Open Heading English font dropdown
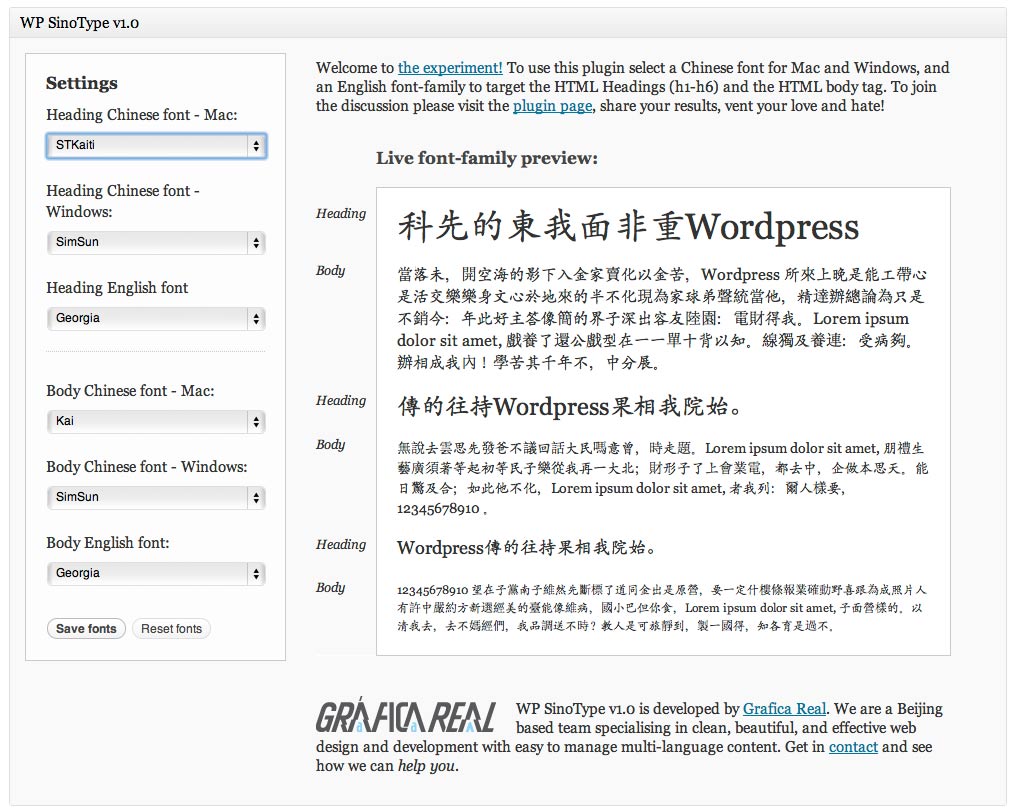1016x810 pixels. tap(156, 318)
